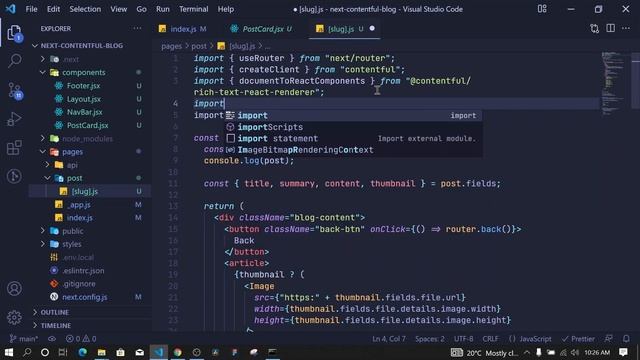
Task: Click errors and warnings count in status bar
Action: click(x=81, y=339)
